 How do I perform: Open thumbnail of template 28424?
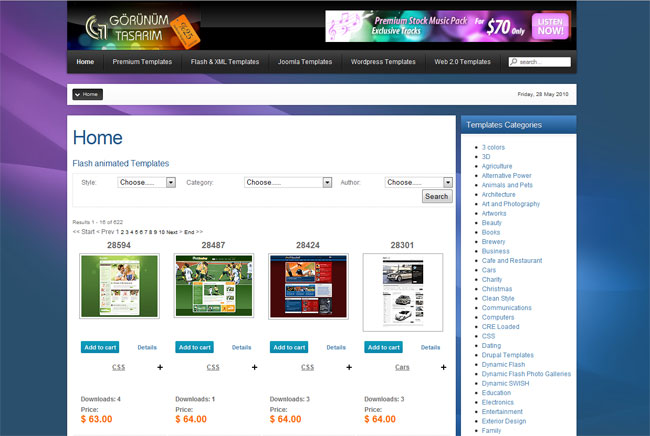coord(308,286)
